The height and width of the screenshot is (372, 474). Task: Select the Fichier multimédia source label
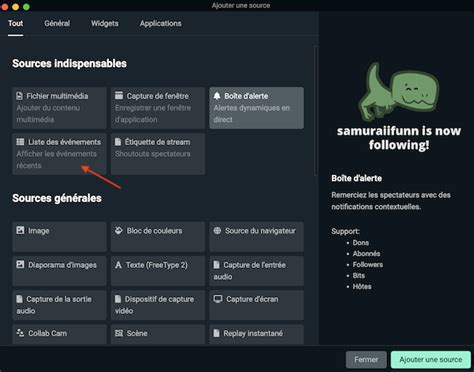tap(57, 96)
